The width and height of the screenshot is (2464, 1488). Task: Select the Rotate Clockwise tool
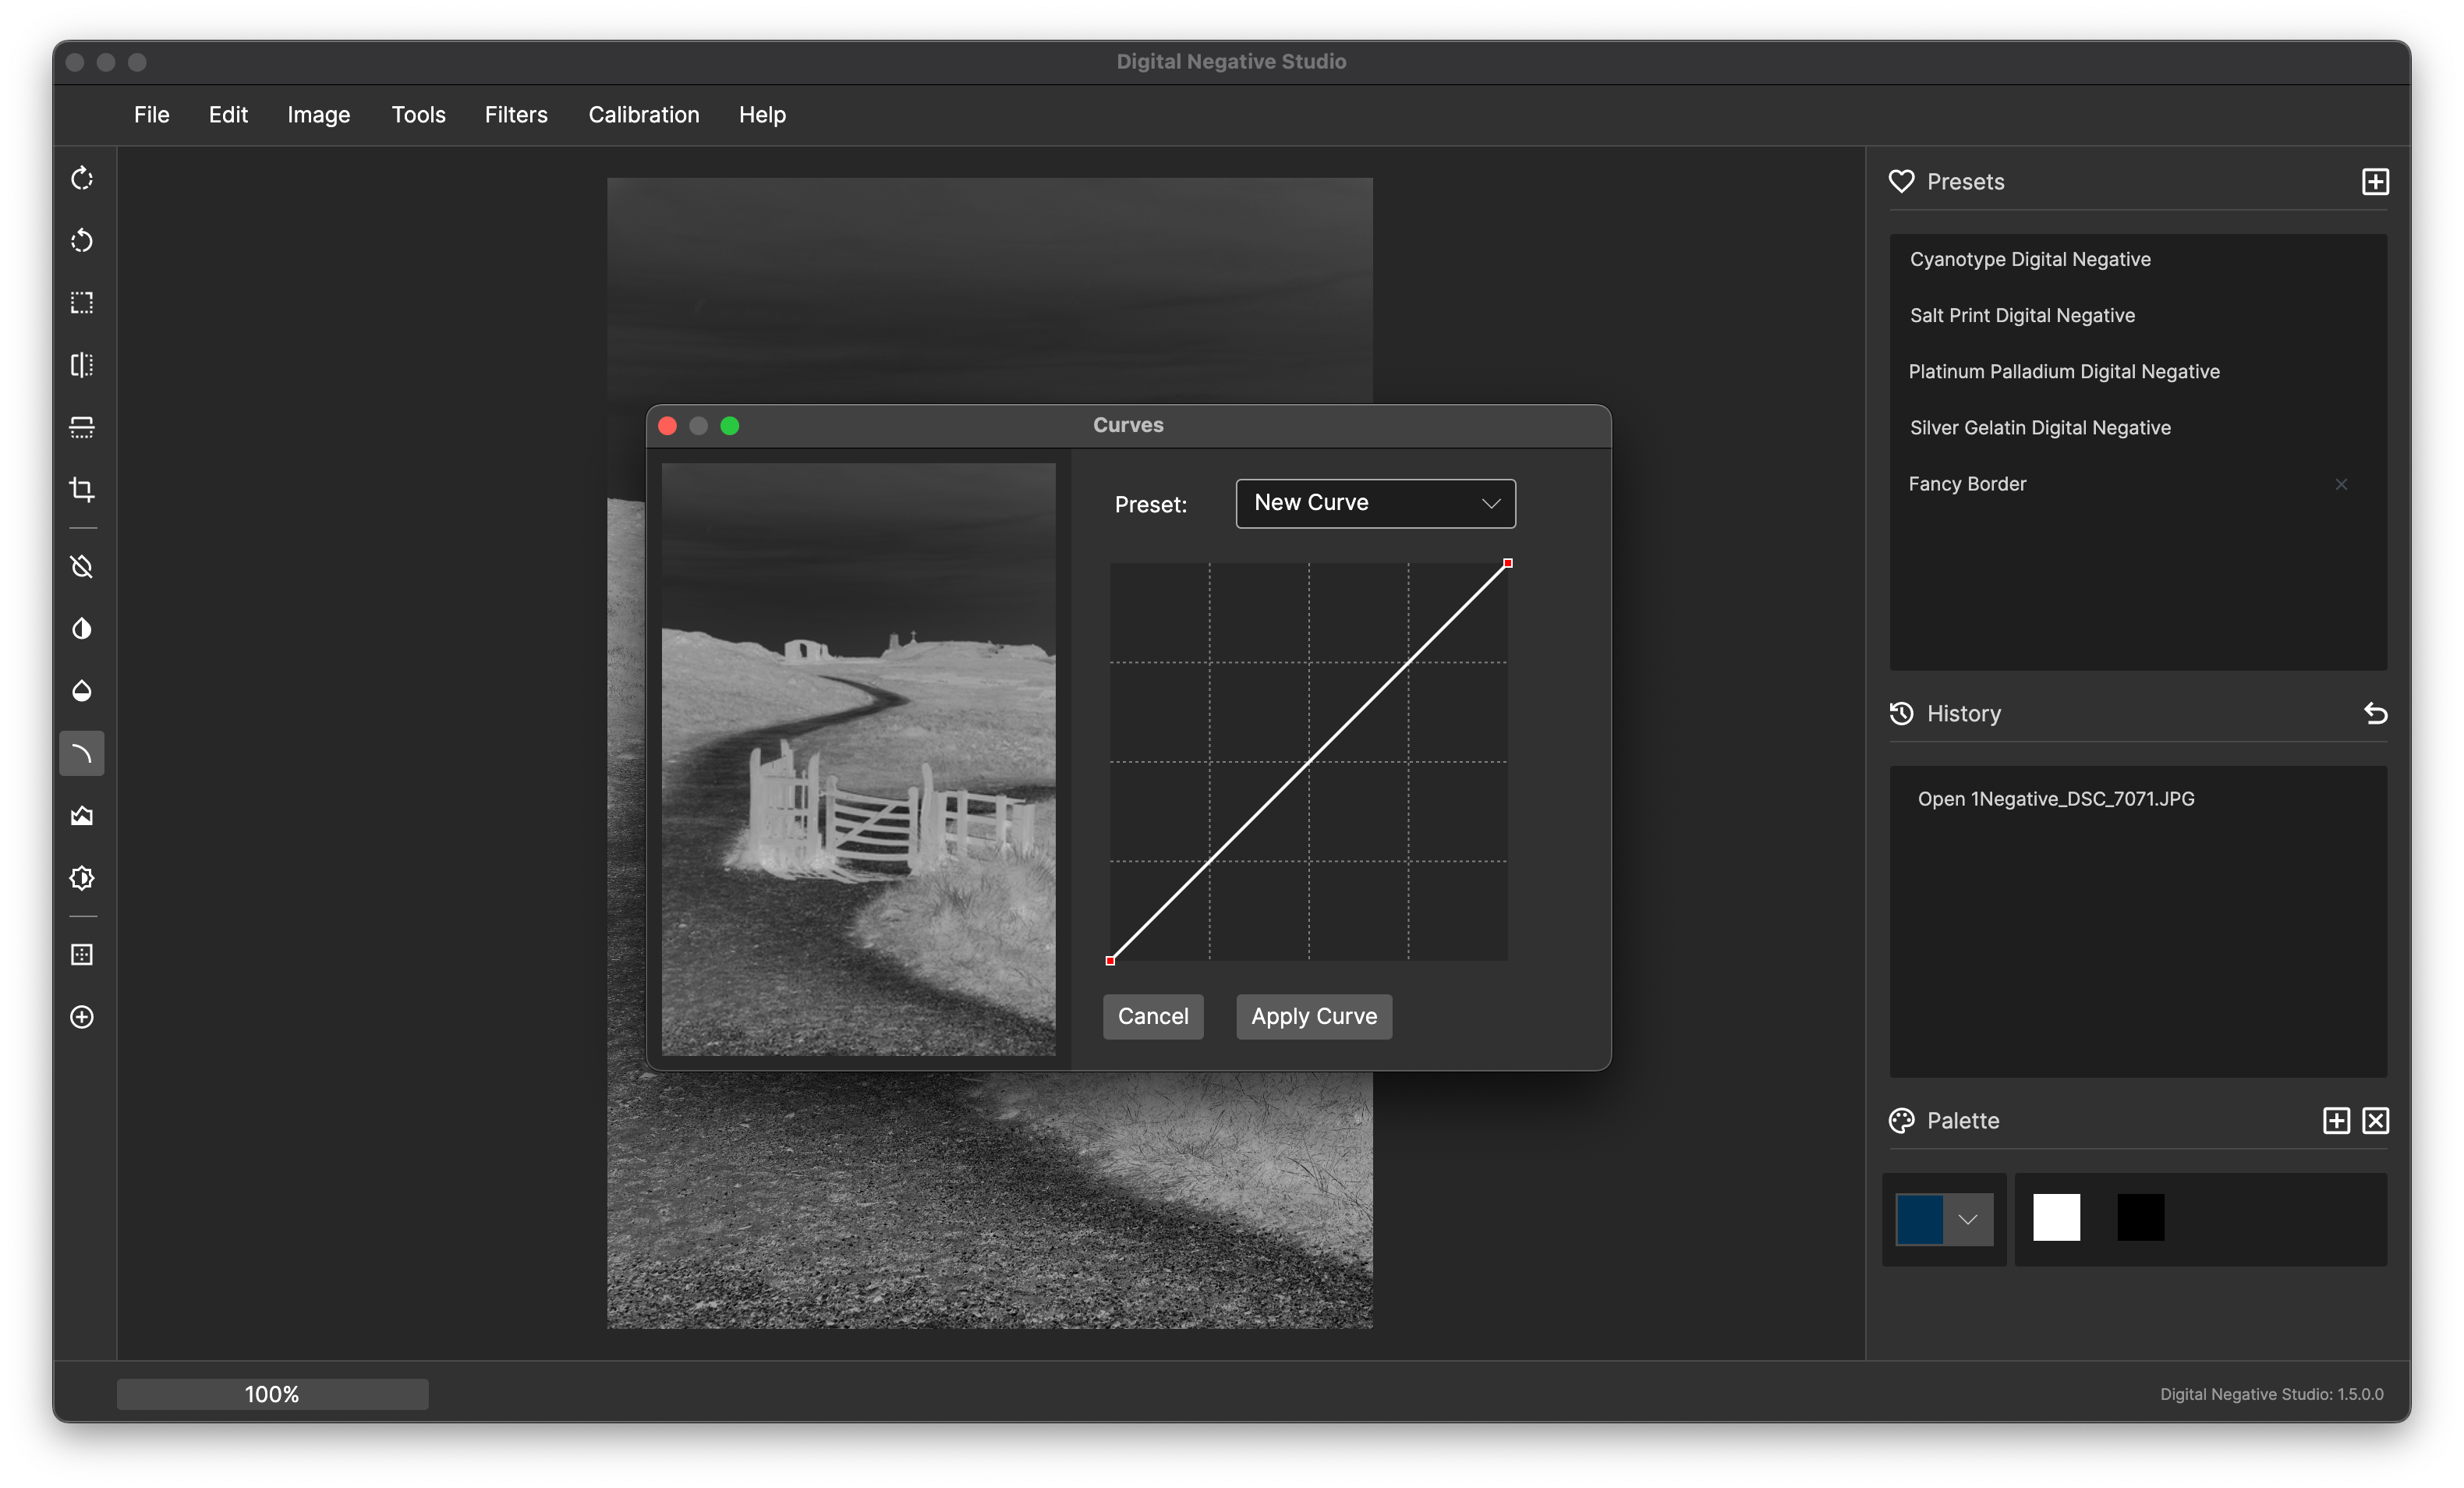click(x=81, y=178)
